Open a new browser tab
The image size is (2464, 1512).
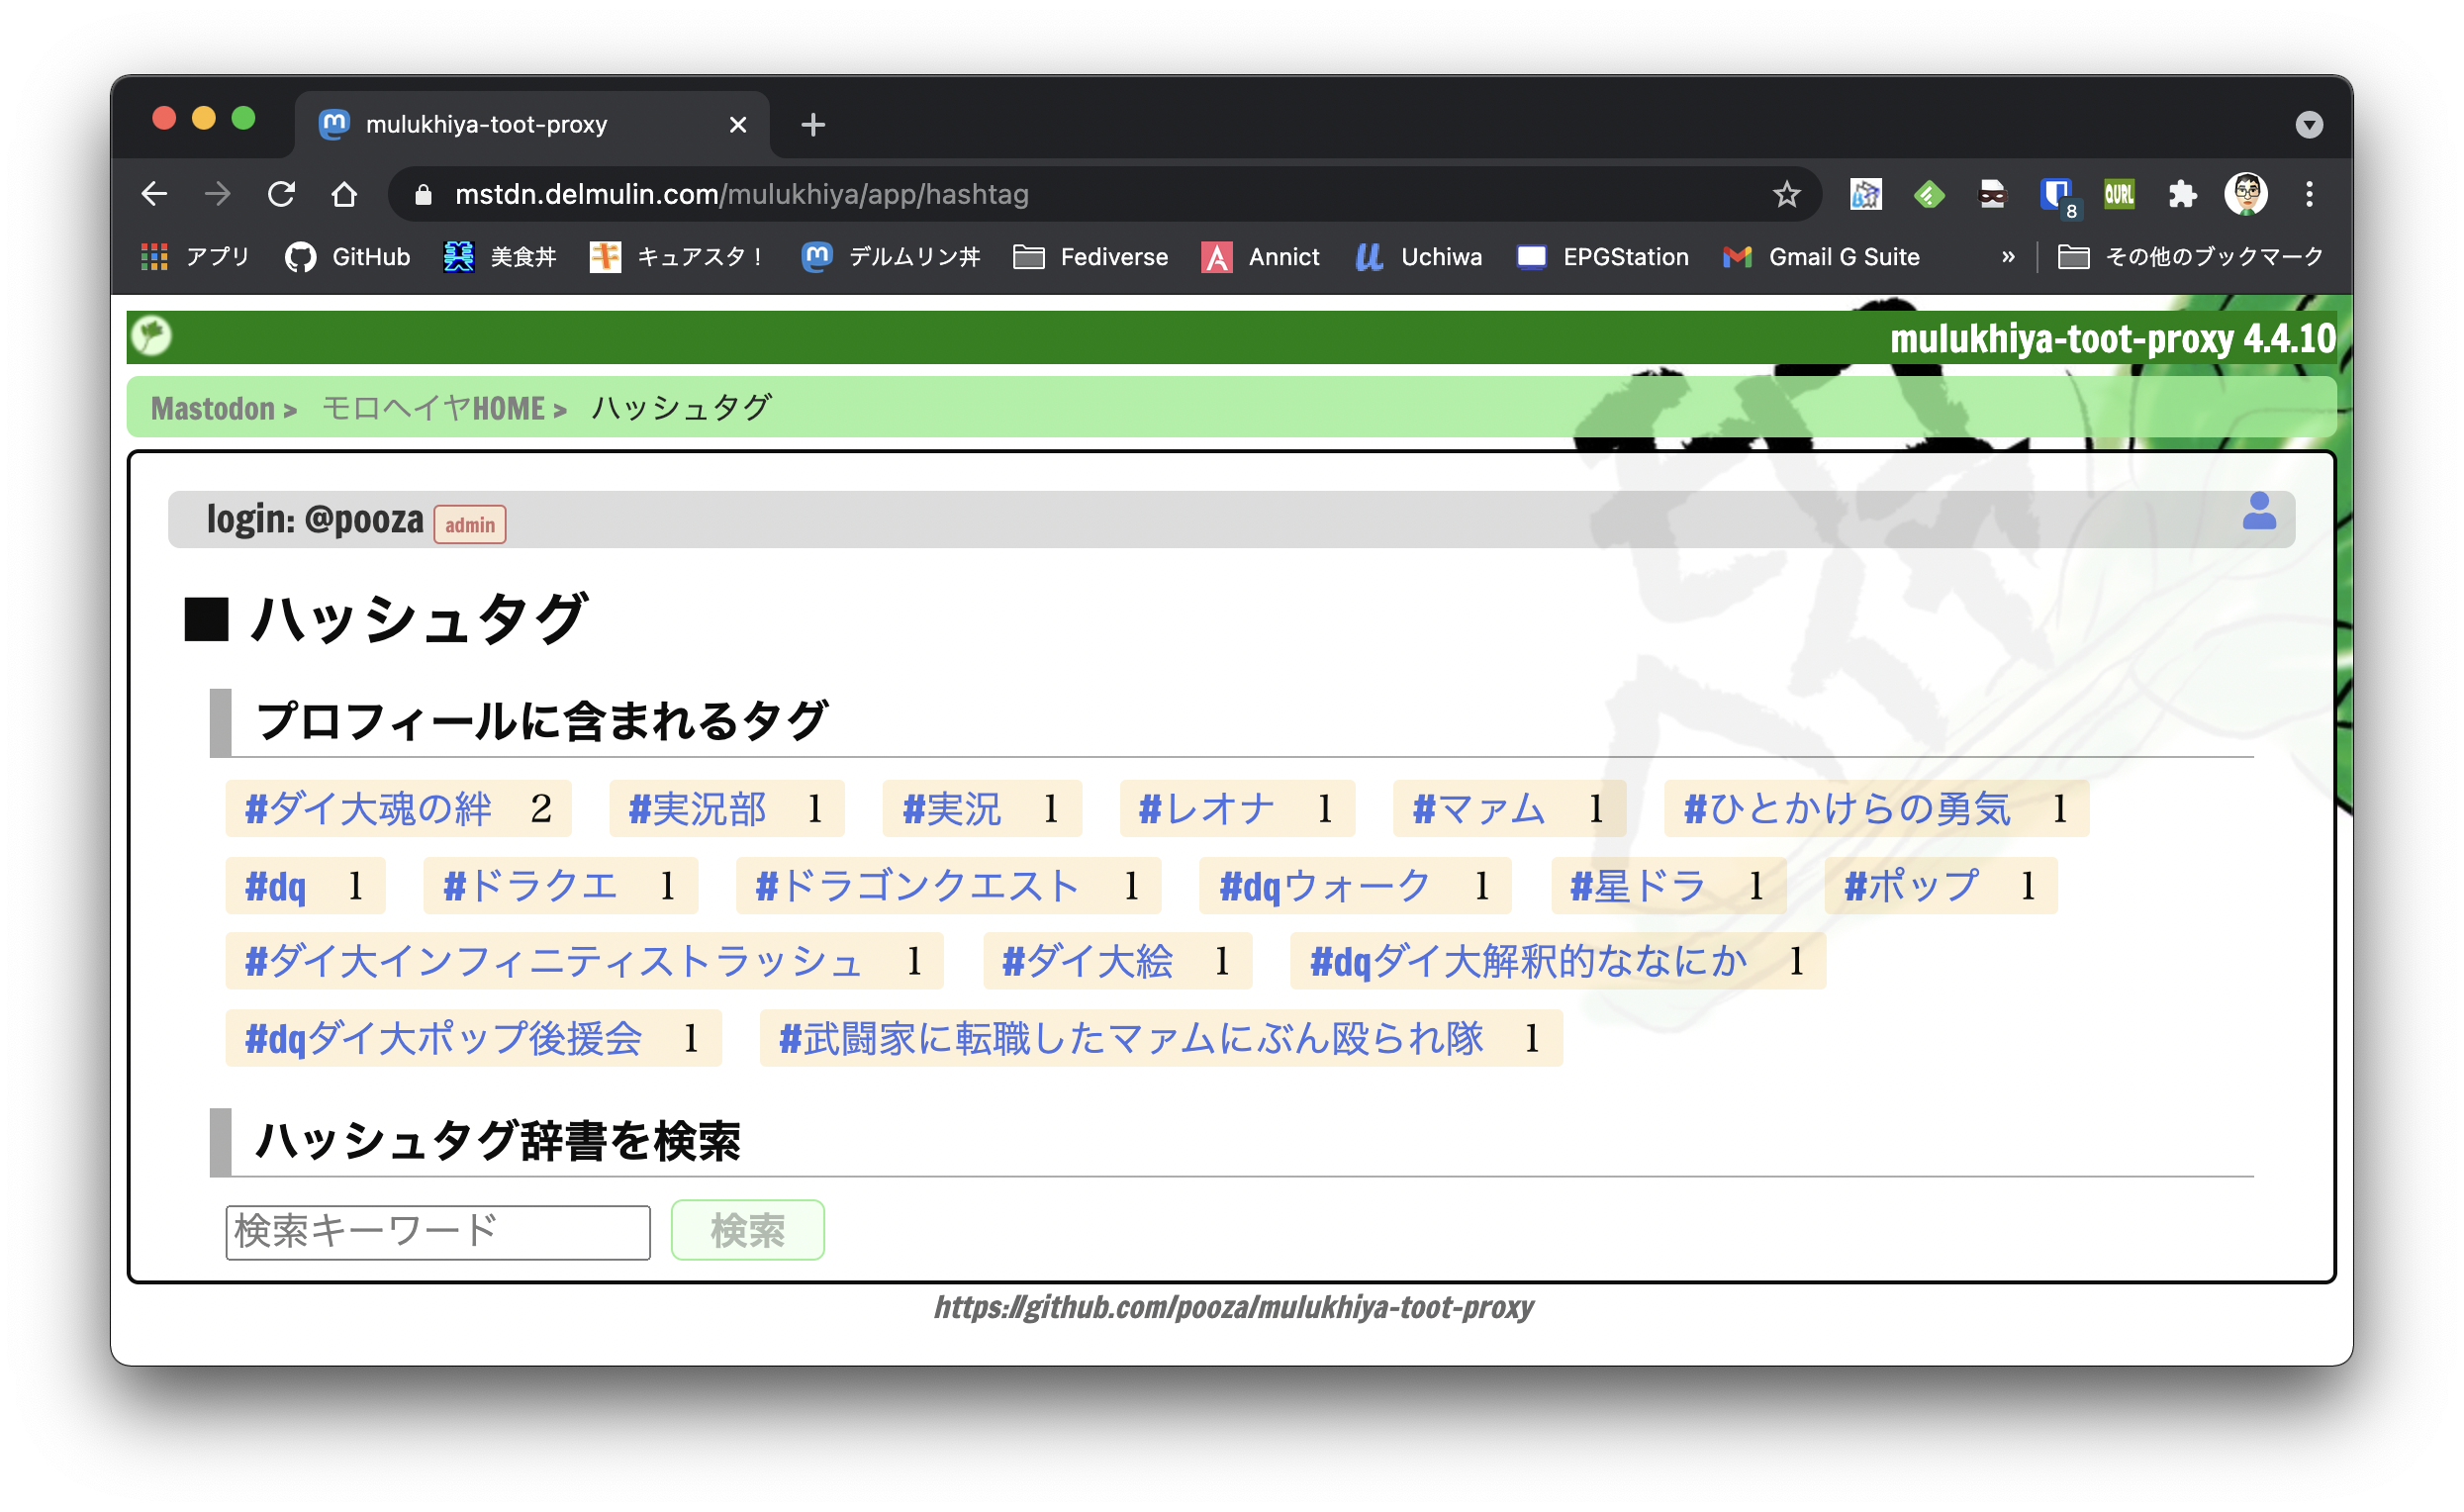813,125
